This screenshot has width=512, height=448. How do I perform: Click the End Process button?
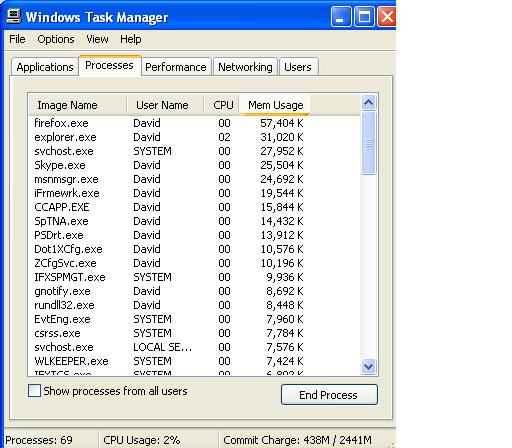[329, 395]
